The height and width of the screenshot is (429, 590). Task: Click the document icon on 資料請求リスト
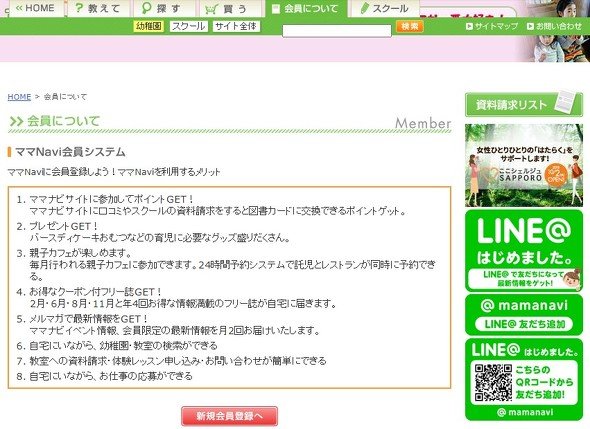click(x=565, y=102)
